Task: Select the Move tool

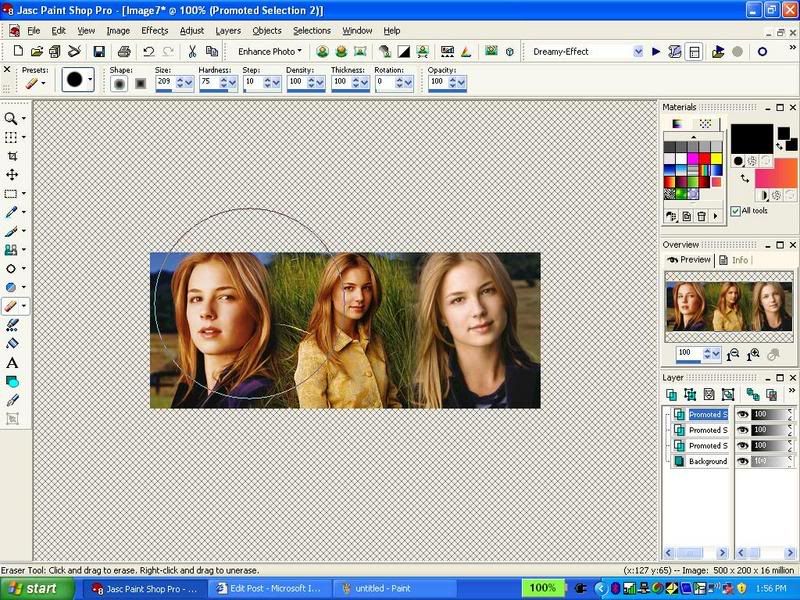Action: 12,175
